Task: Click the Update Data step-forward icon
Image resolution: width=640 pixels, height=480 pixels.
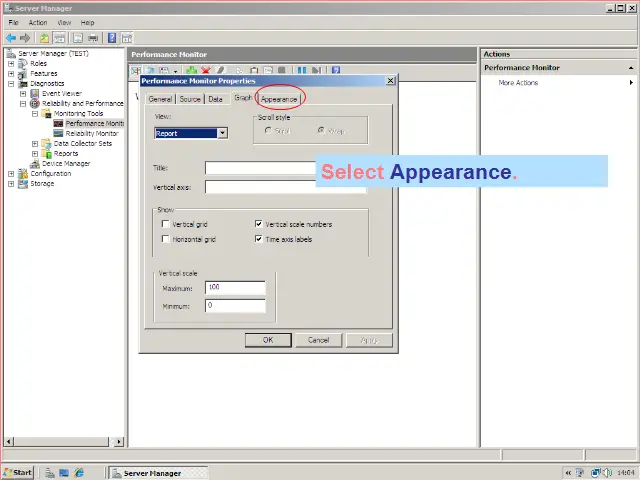Action: pyautogui.click(x=316, y=70)
